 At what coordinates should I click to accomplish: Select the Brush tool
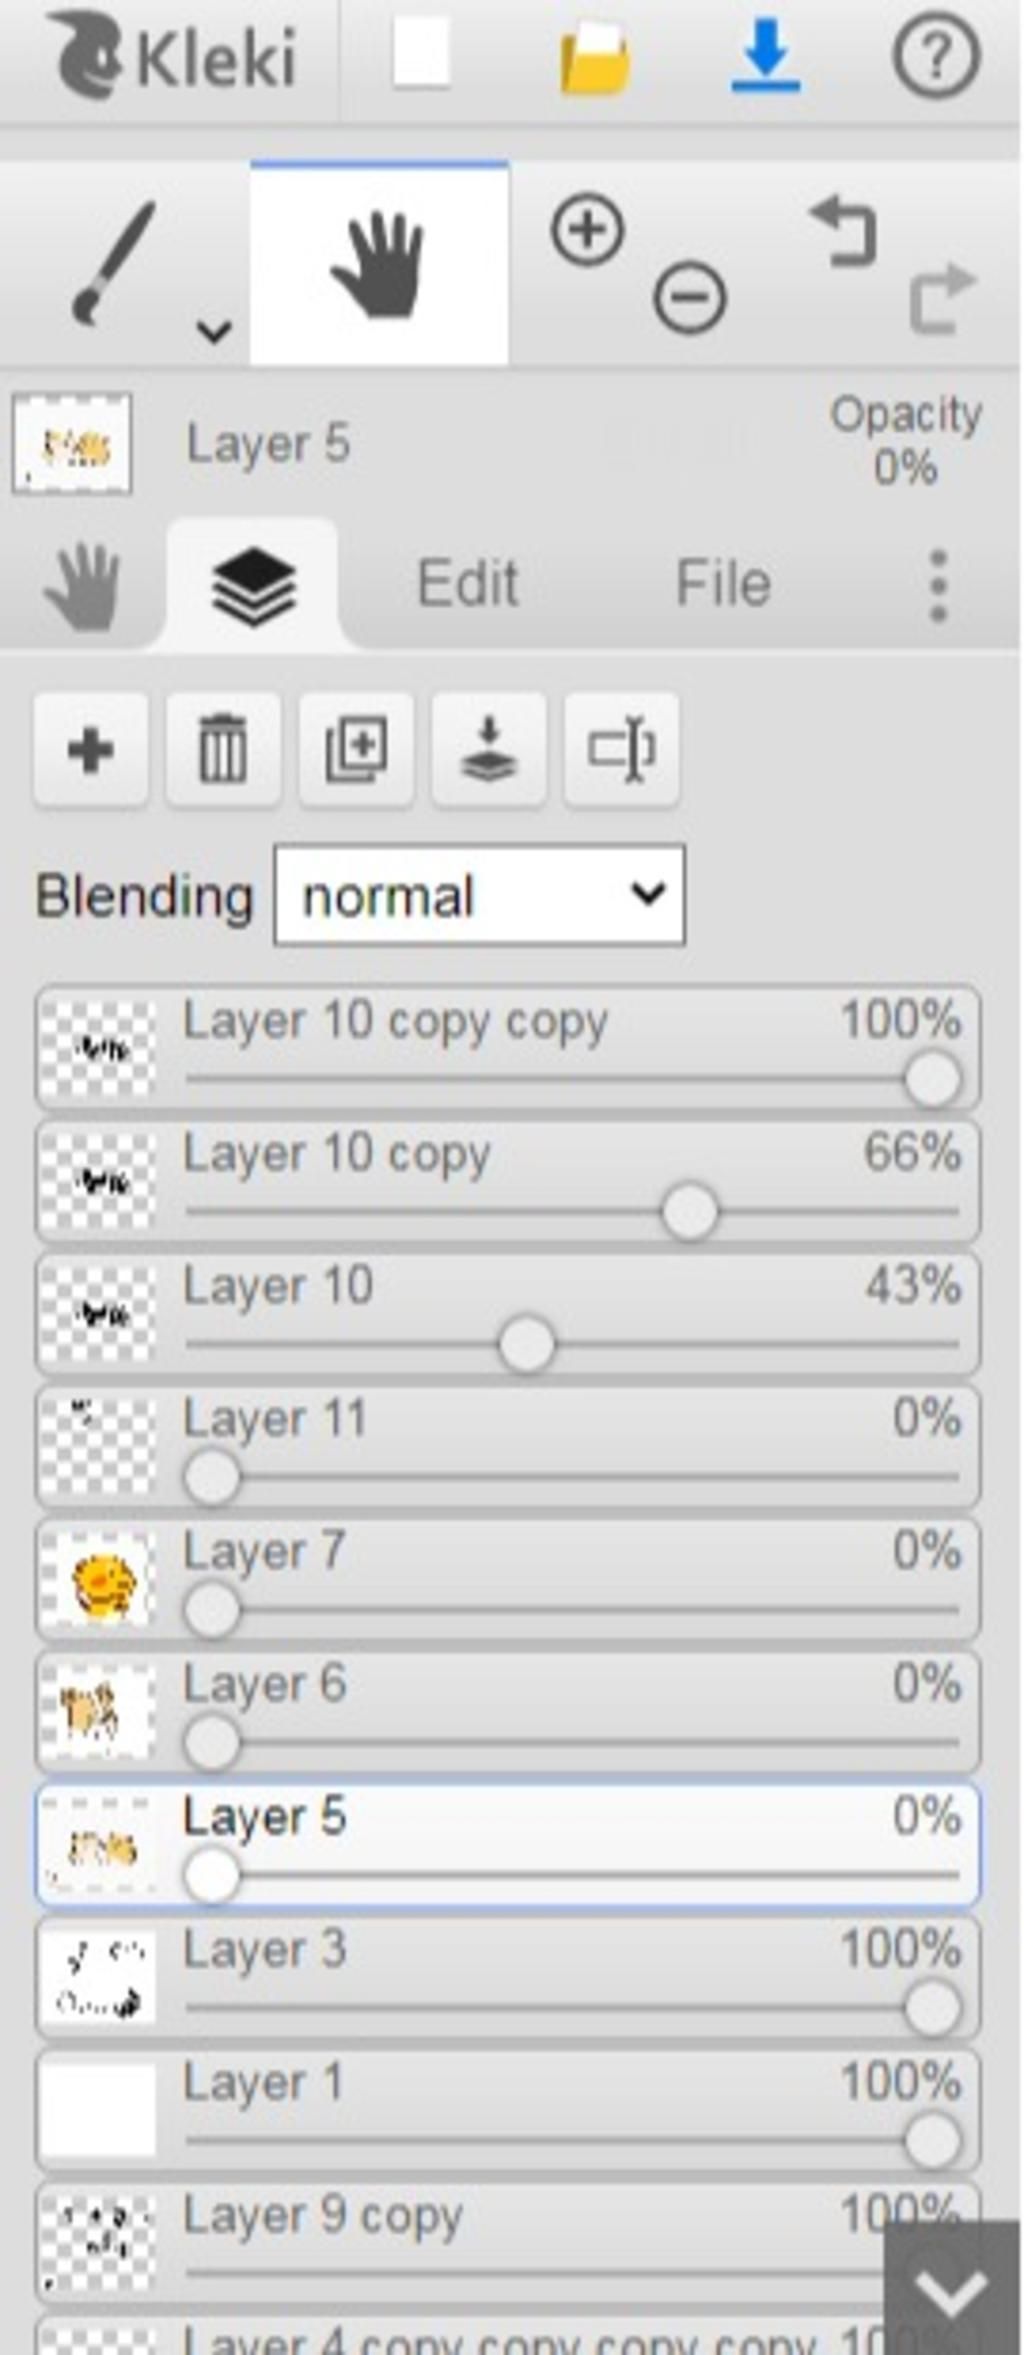click(x=112, y=264)
